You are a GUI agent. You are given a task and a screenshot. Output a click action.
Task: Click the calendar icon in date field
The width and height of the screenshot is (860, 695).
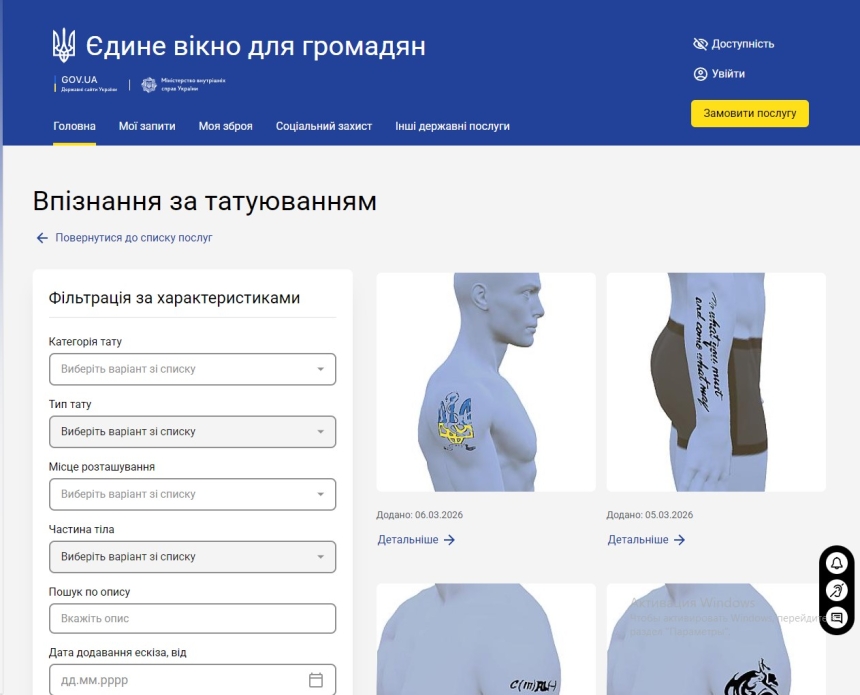pos(316,680)
